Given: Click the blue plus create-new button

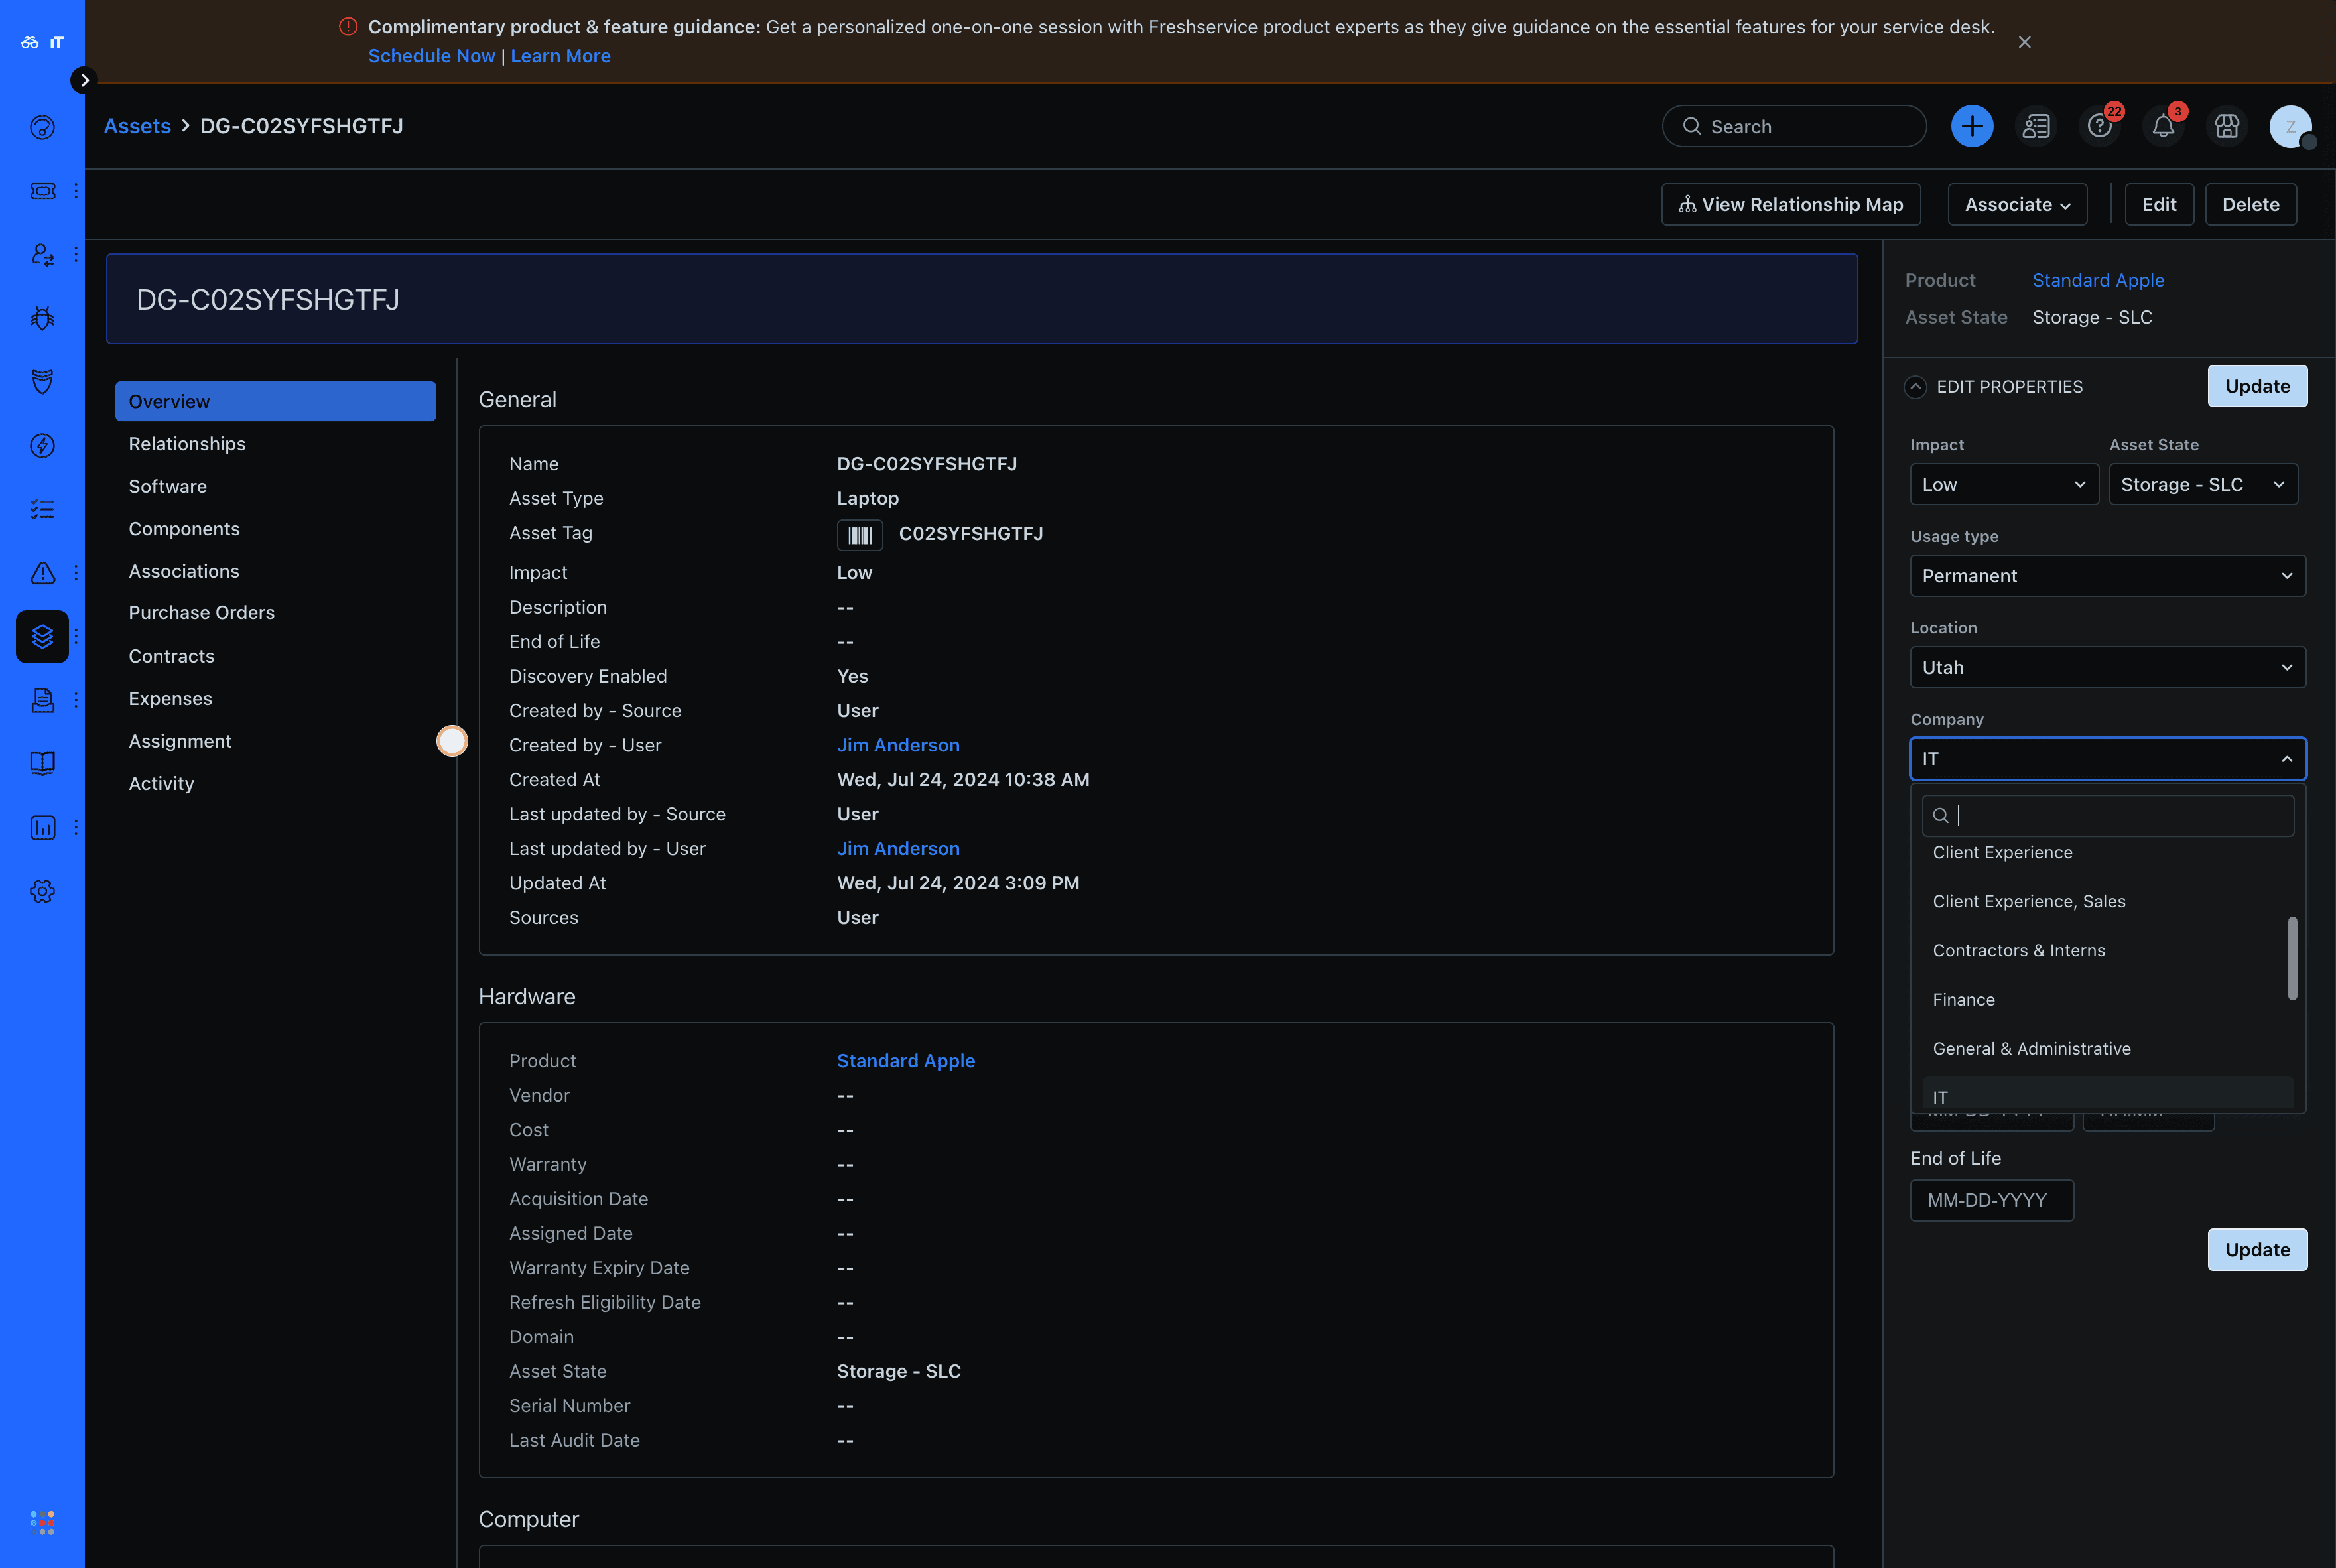Looking at the screenshot, I should click(x=1972, y=126).
